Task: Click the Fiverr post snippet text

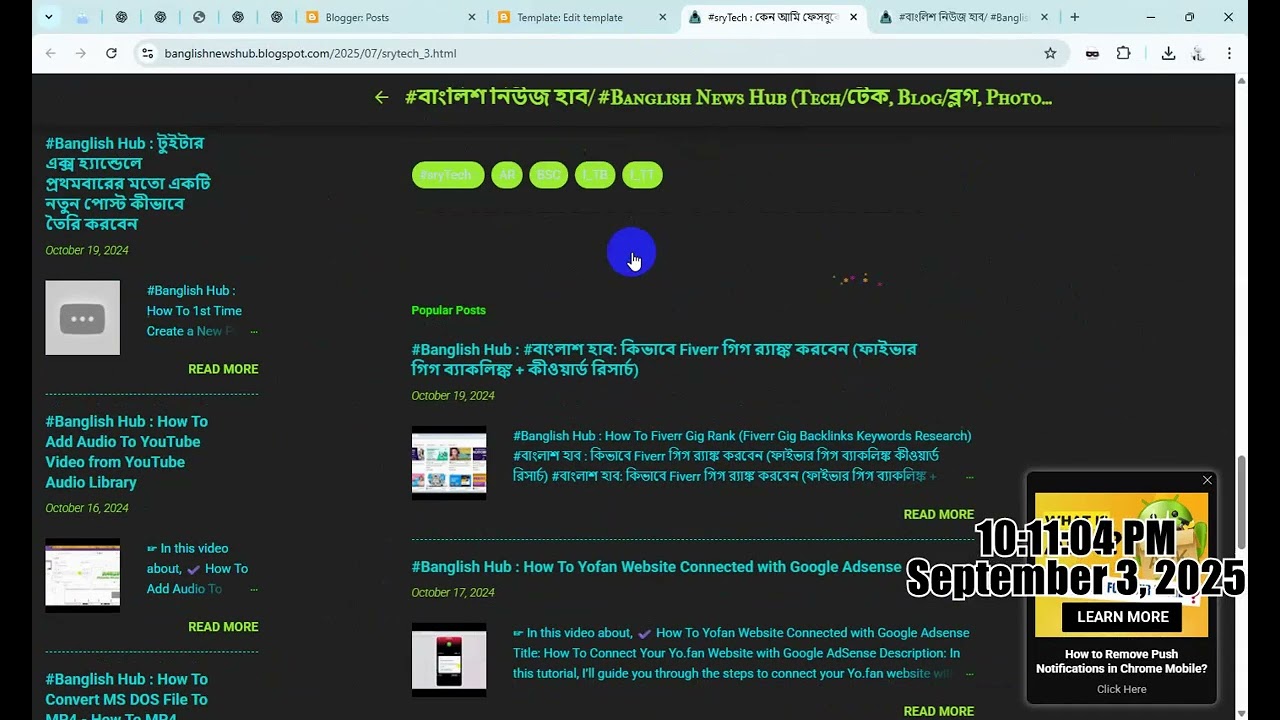Action: (x=742, y=456)
